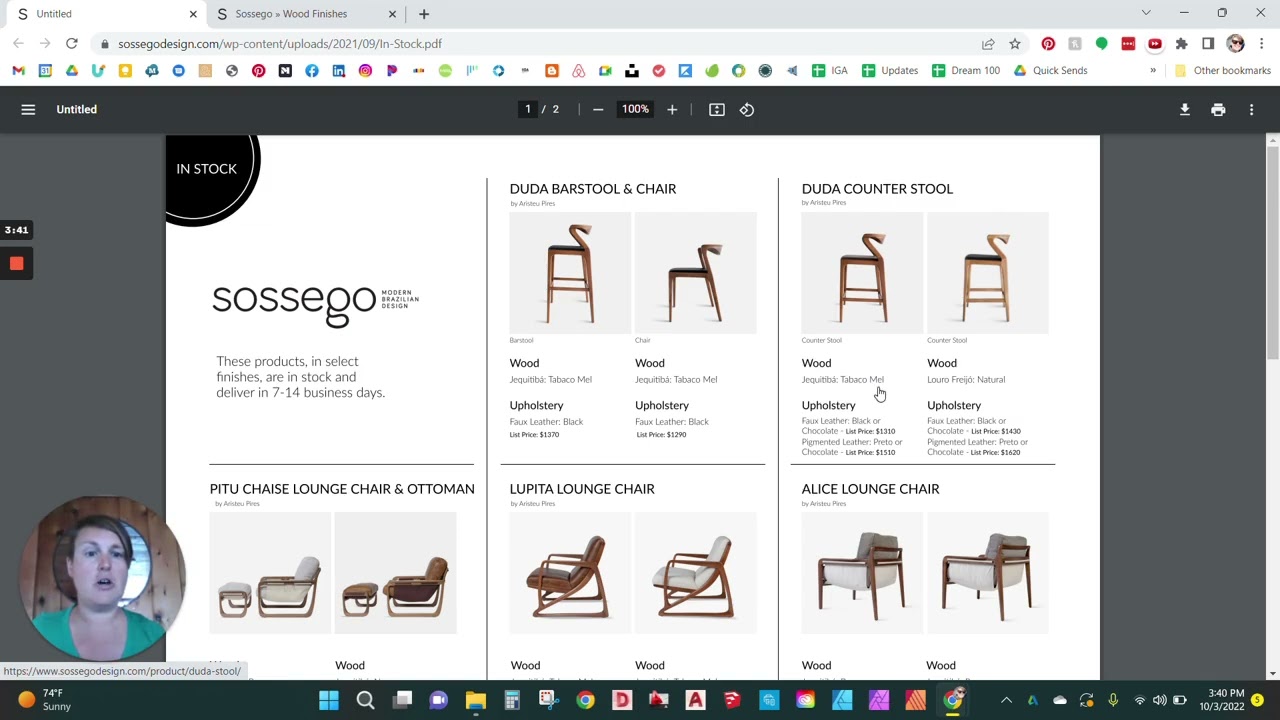
Task: Open the Quick Sends bookmark
Action: point(1050,70)
